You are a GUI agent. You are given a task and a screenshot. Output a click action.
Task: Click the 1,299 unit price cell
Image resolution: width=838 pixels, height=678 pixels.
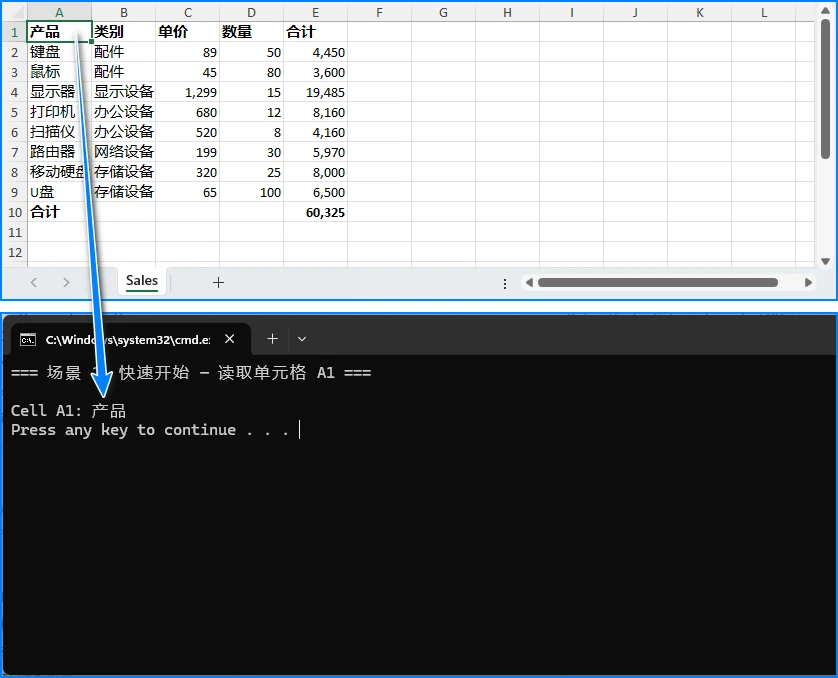point(188,92)
